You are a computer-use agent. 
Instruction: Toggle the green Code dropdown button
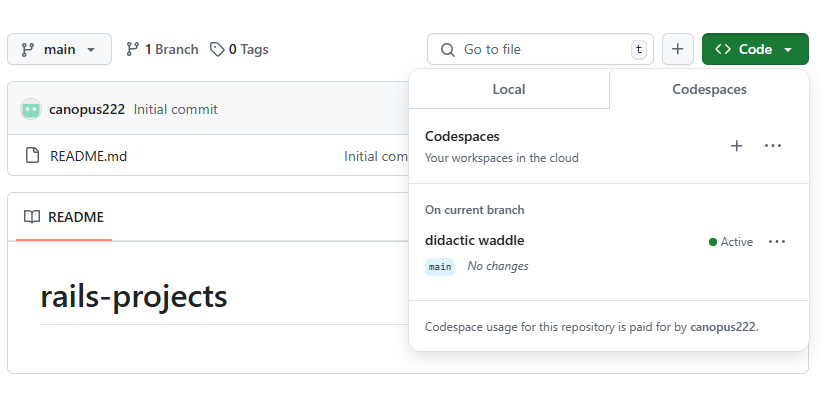755,49
